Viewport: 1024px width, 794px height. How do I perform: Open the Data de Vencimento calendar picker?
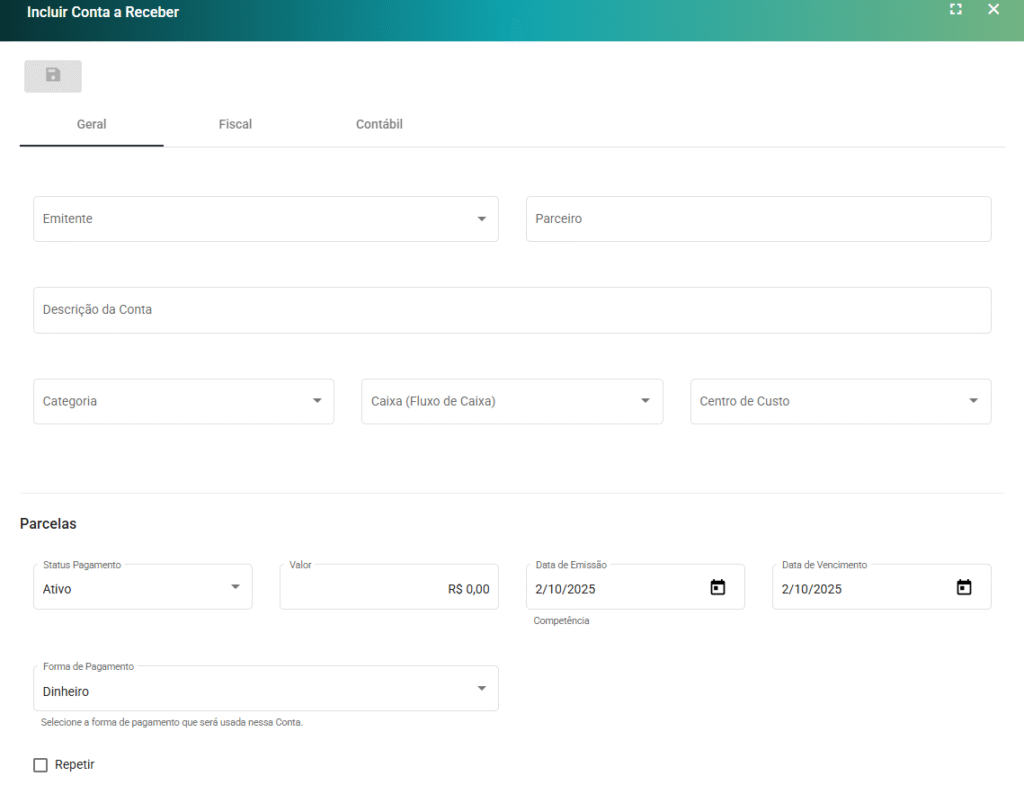[964, 588]
